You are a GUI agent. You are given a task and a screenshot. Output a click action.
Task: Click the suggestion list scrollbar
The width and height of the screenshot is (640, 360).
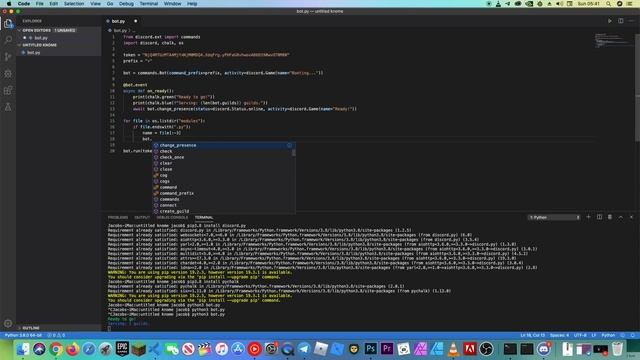click(294, 153)
